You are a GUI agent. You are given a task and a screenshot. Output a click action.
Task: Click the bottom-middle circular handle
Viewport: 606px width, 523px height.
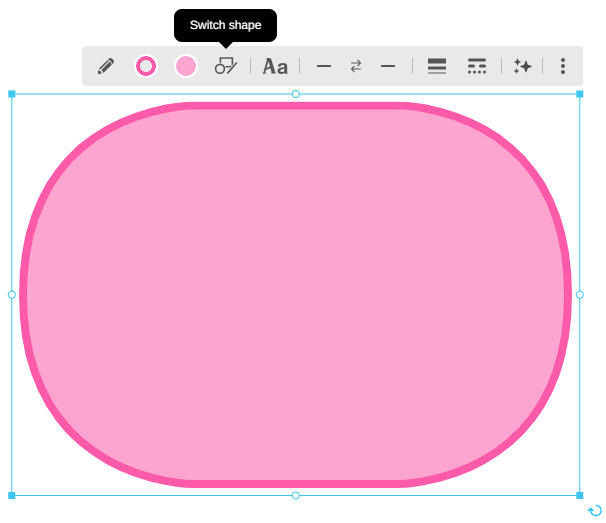coord(296,495)
